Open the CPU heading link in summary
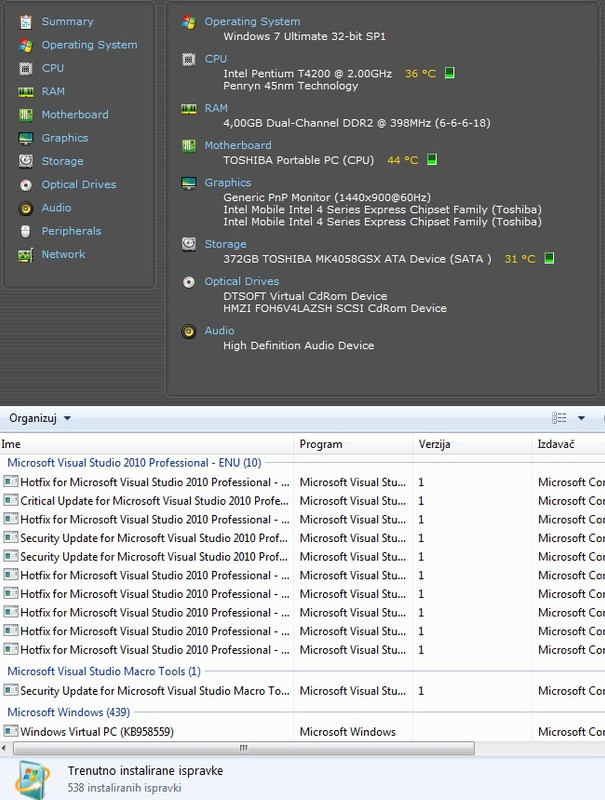The height and width of the screenshot is (800, 605). coord(215,59)
